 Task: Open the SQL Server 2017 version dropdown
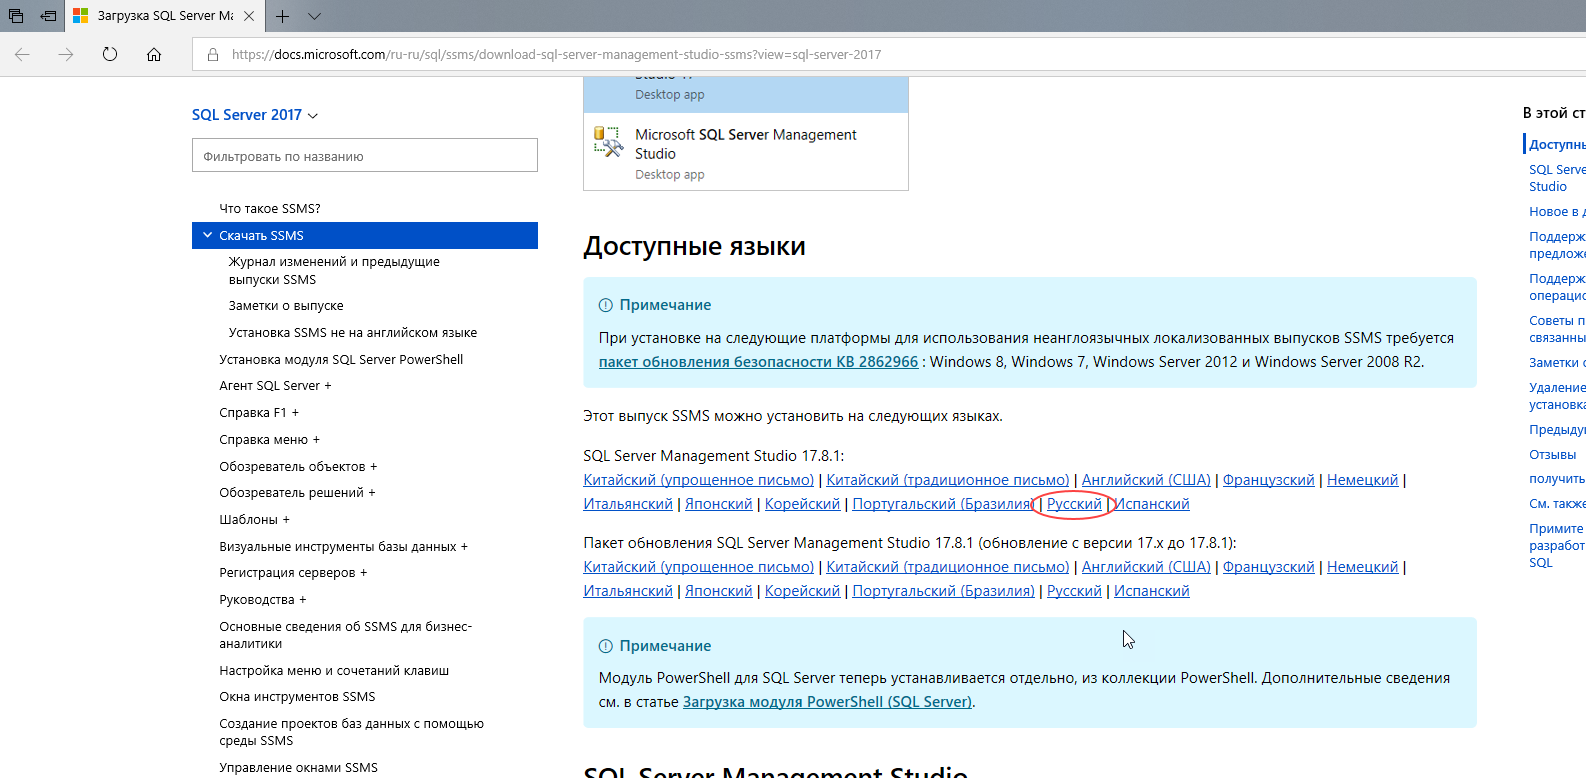tap(255, 115)
